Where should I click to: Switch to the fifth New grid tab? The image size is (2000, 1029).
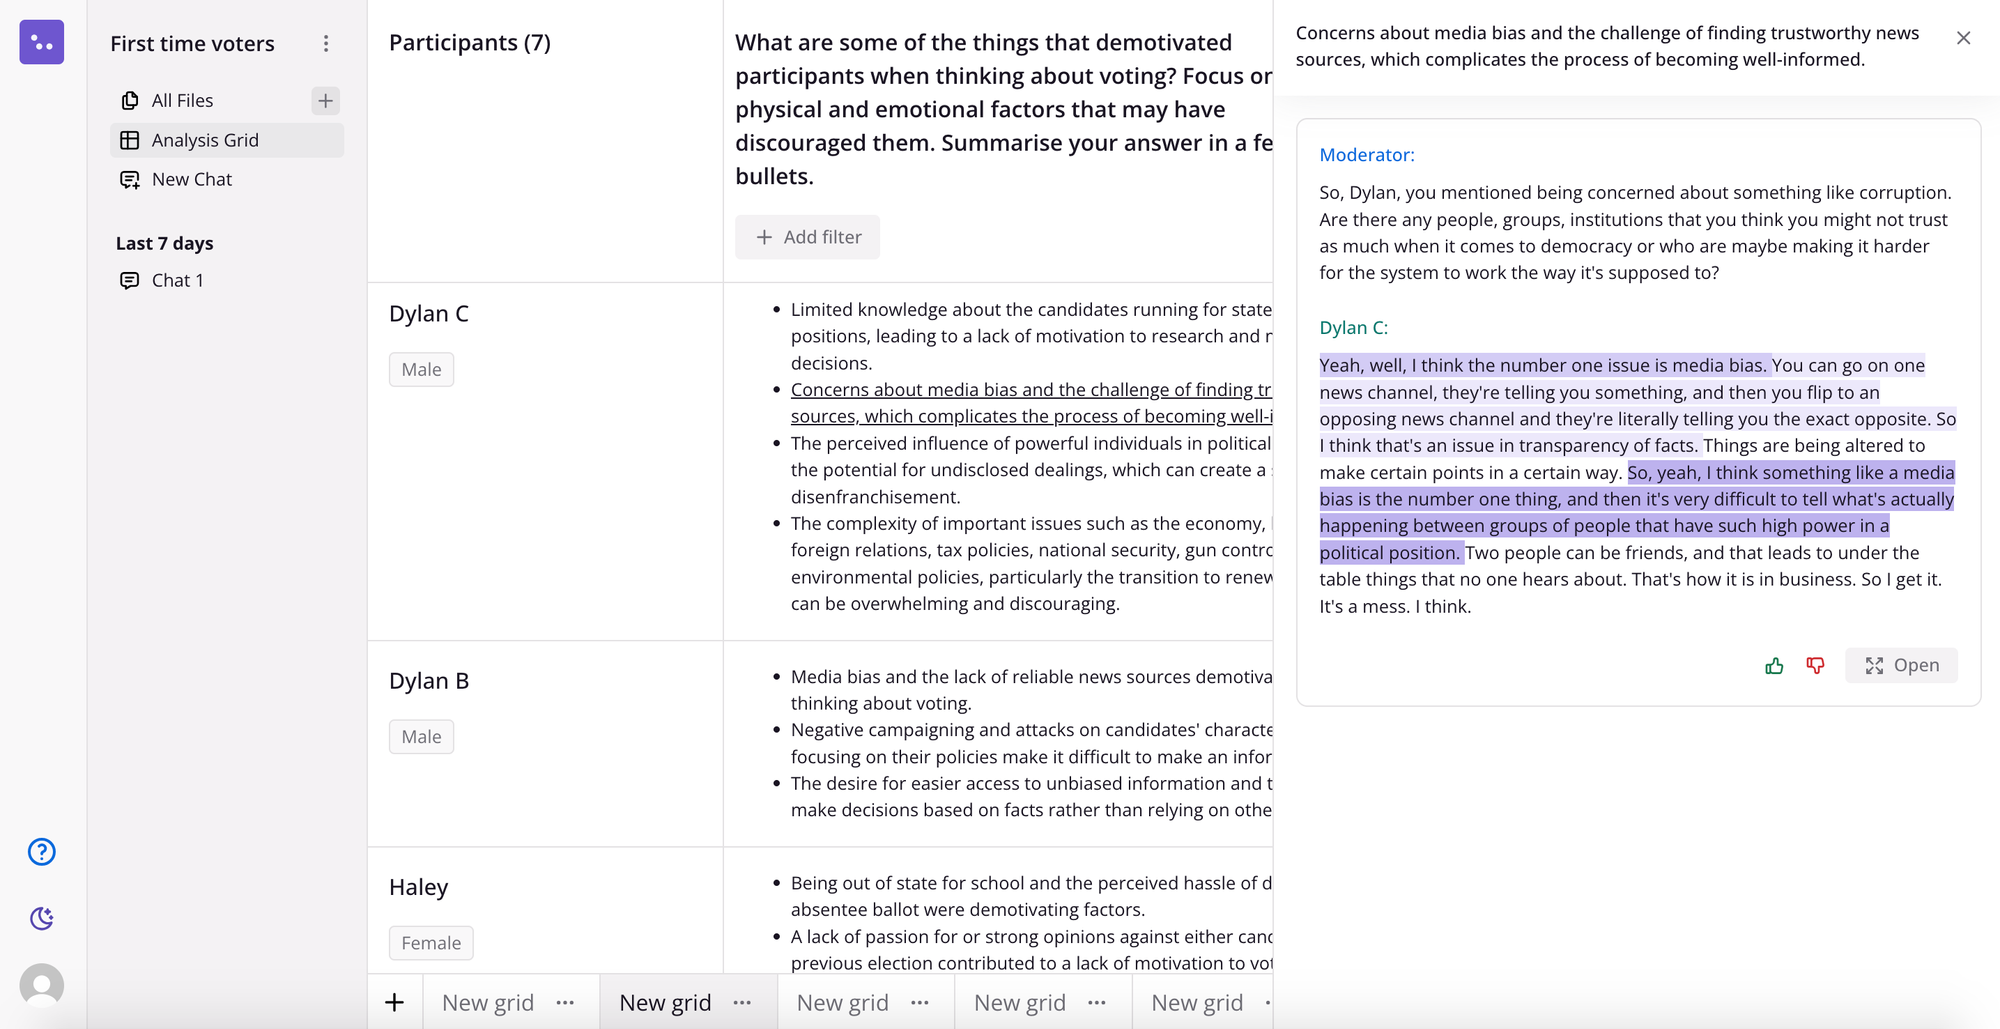point(1197,1002)
